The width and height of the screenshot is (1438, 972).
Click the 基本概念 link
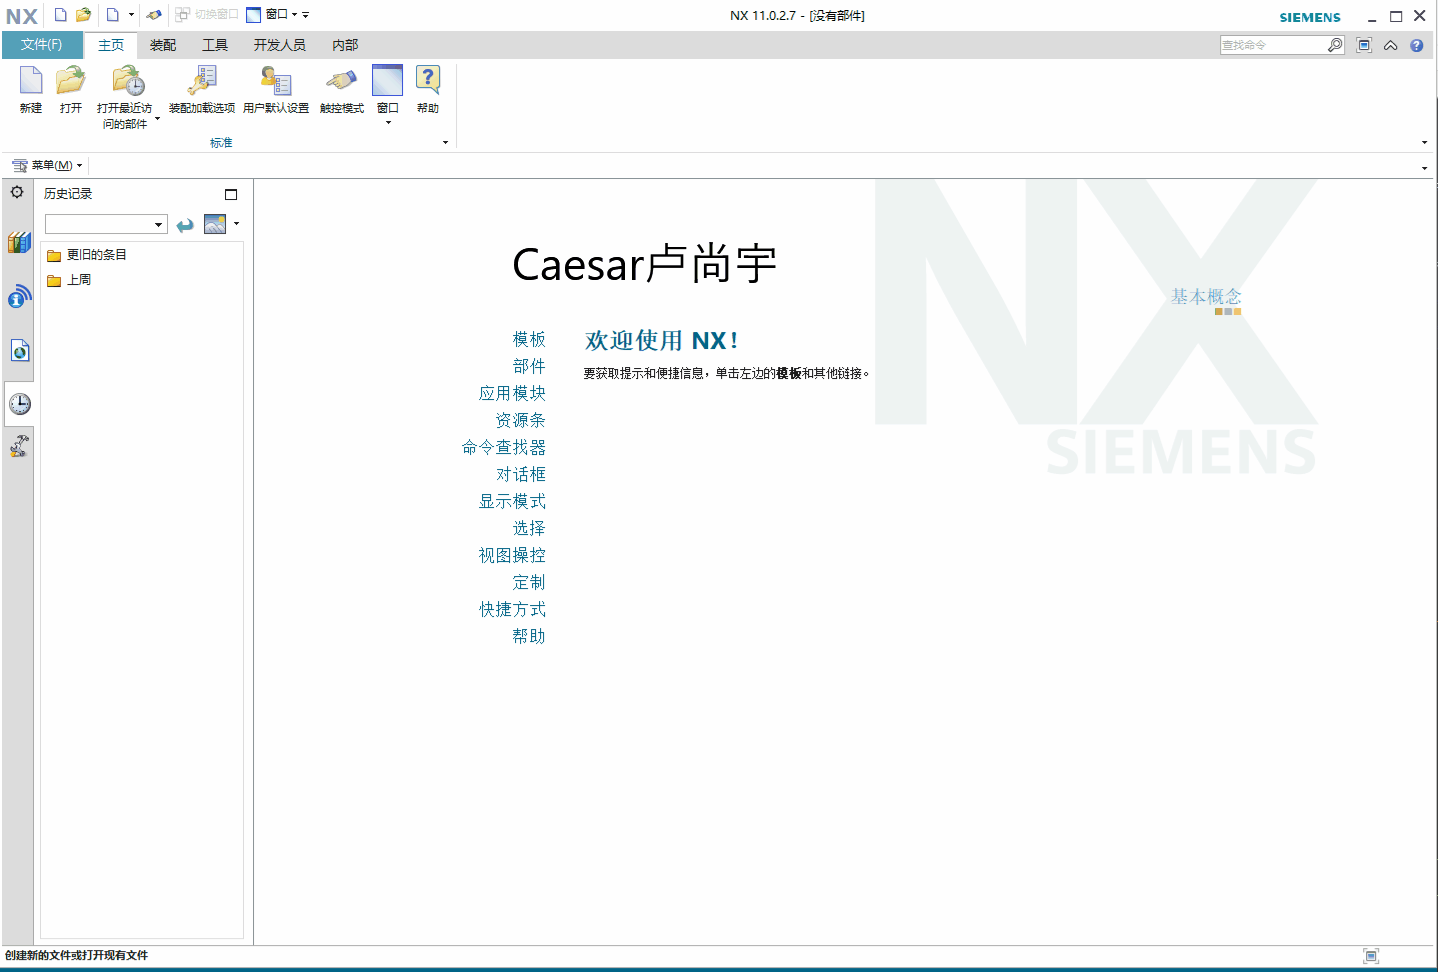pos(1206,297)
